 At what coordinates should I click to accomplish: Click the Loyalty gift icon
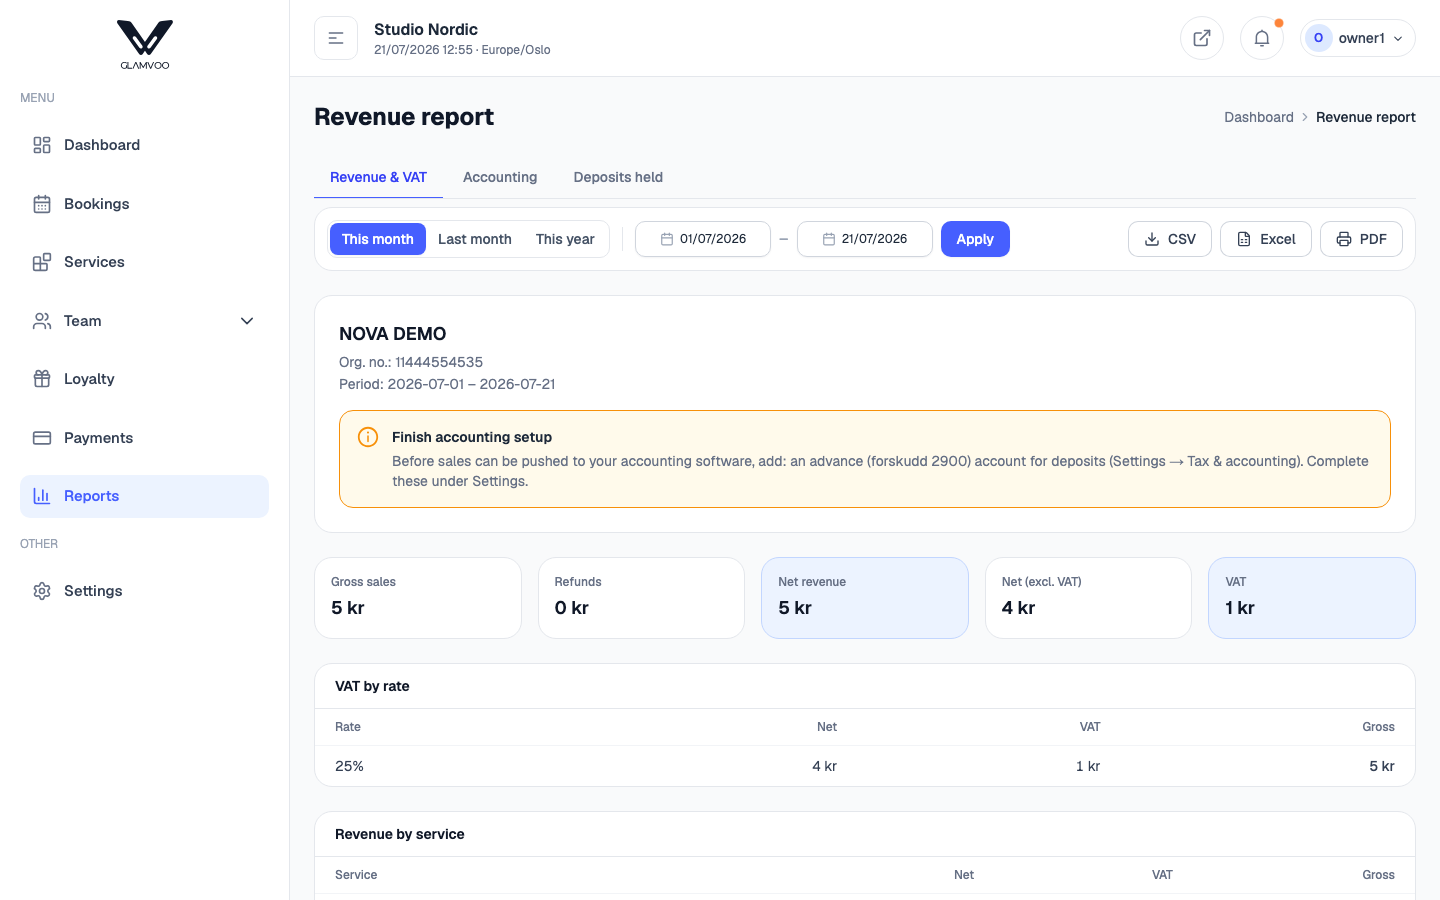[42, 379]
